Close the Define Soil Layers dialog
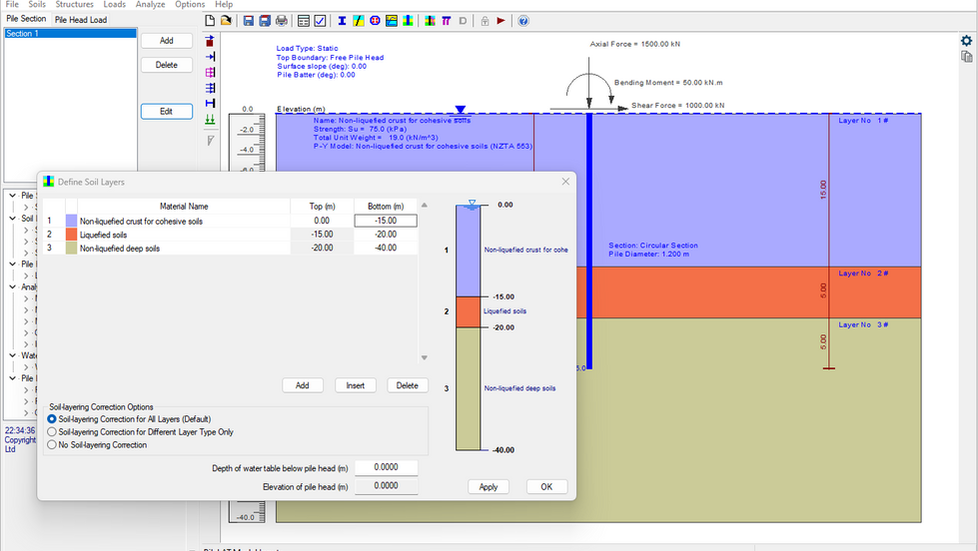 click(566, 182)
